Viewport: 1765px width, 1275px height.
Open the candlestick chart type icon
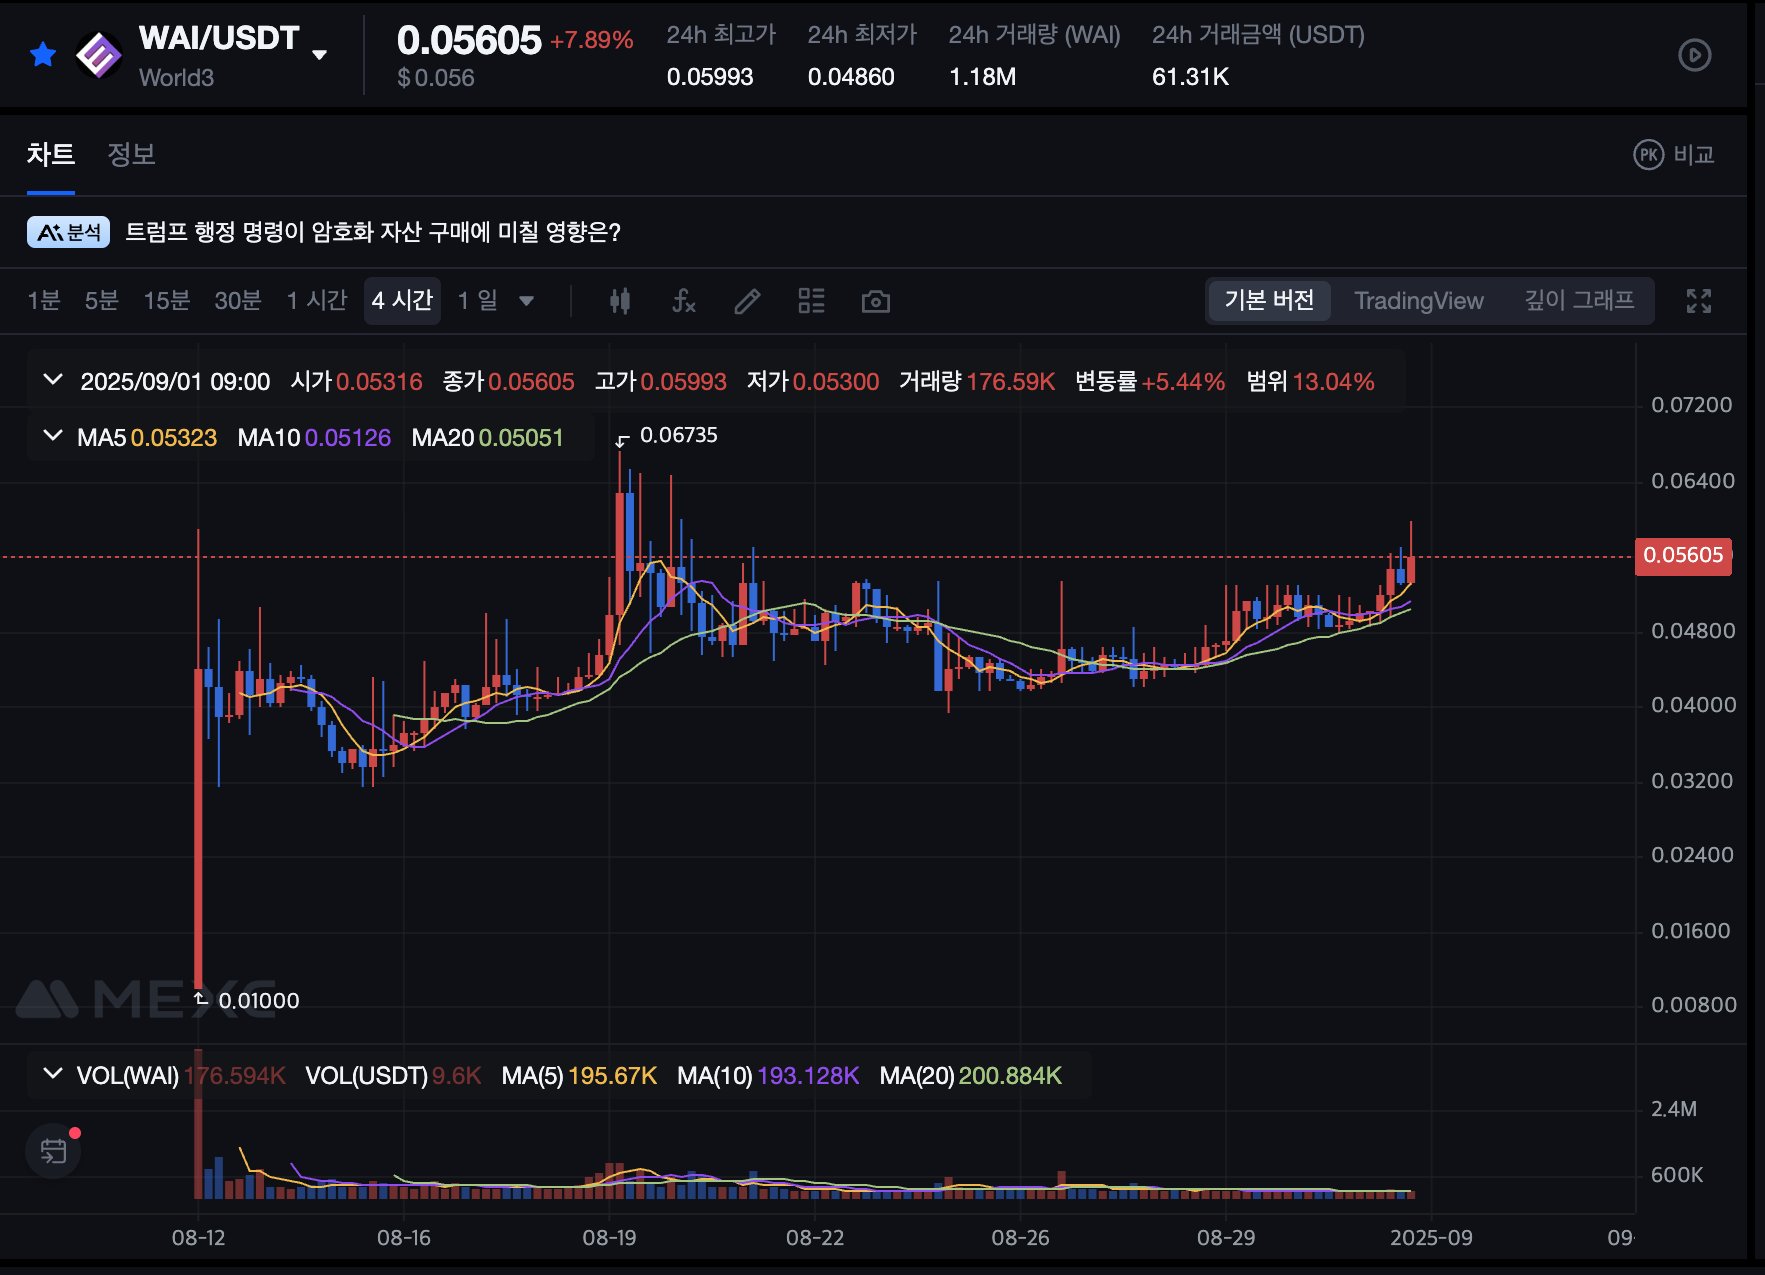click(620, 301)
